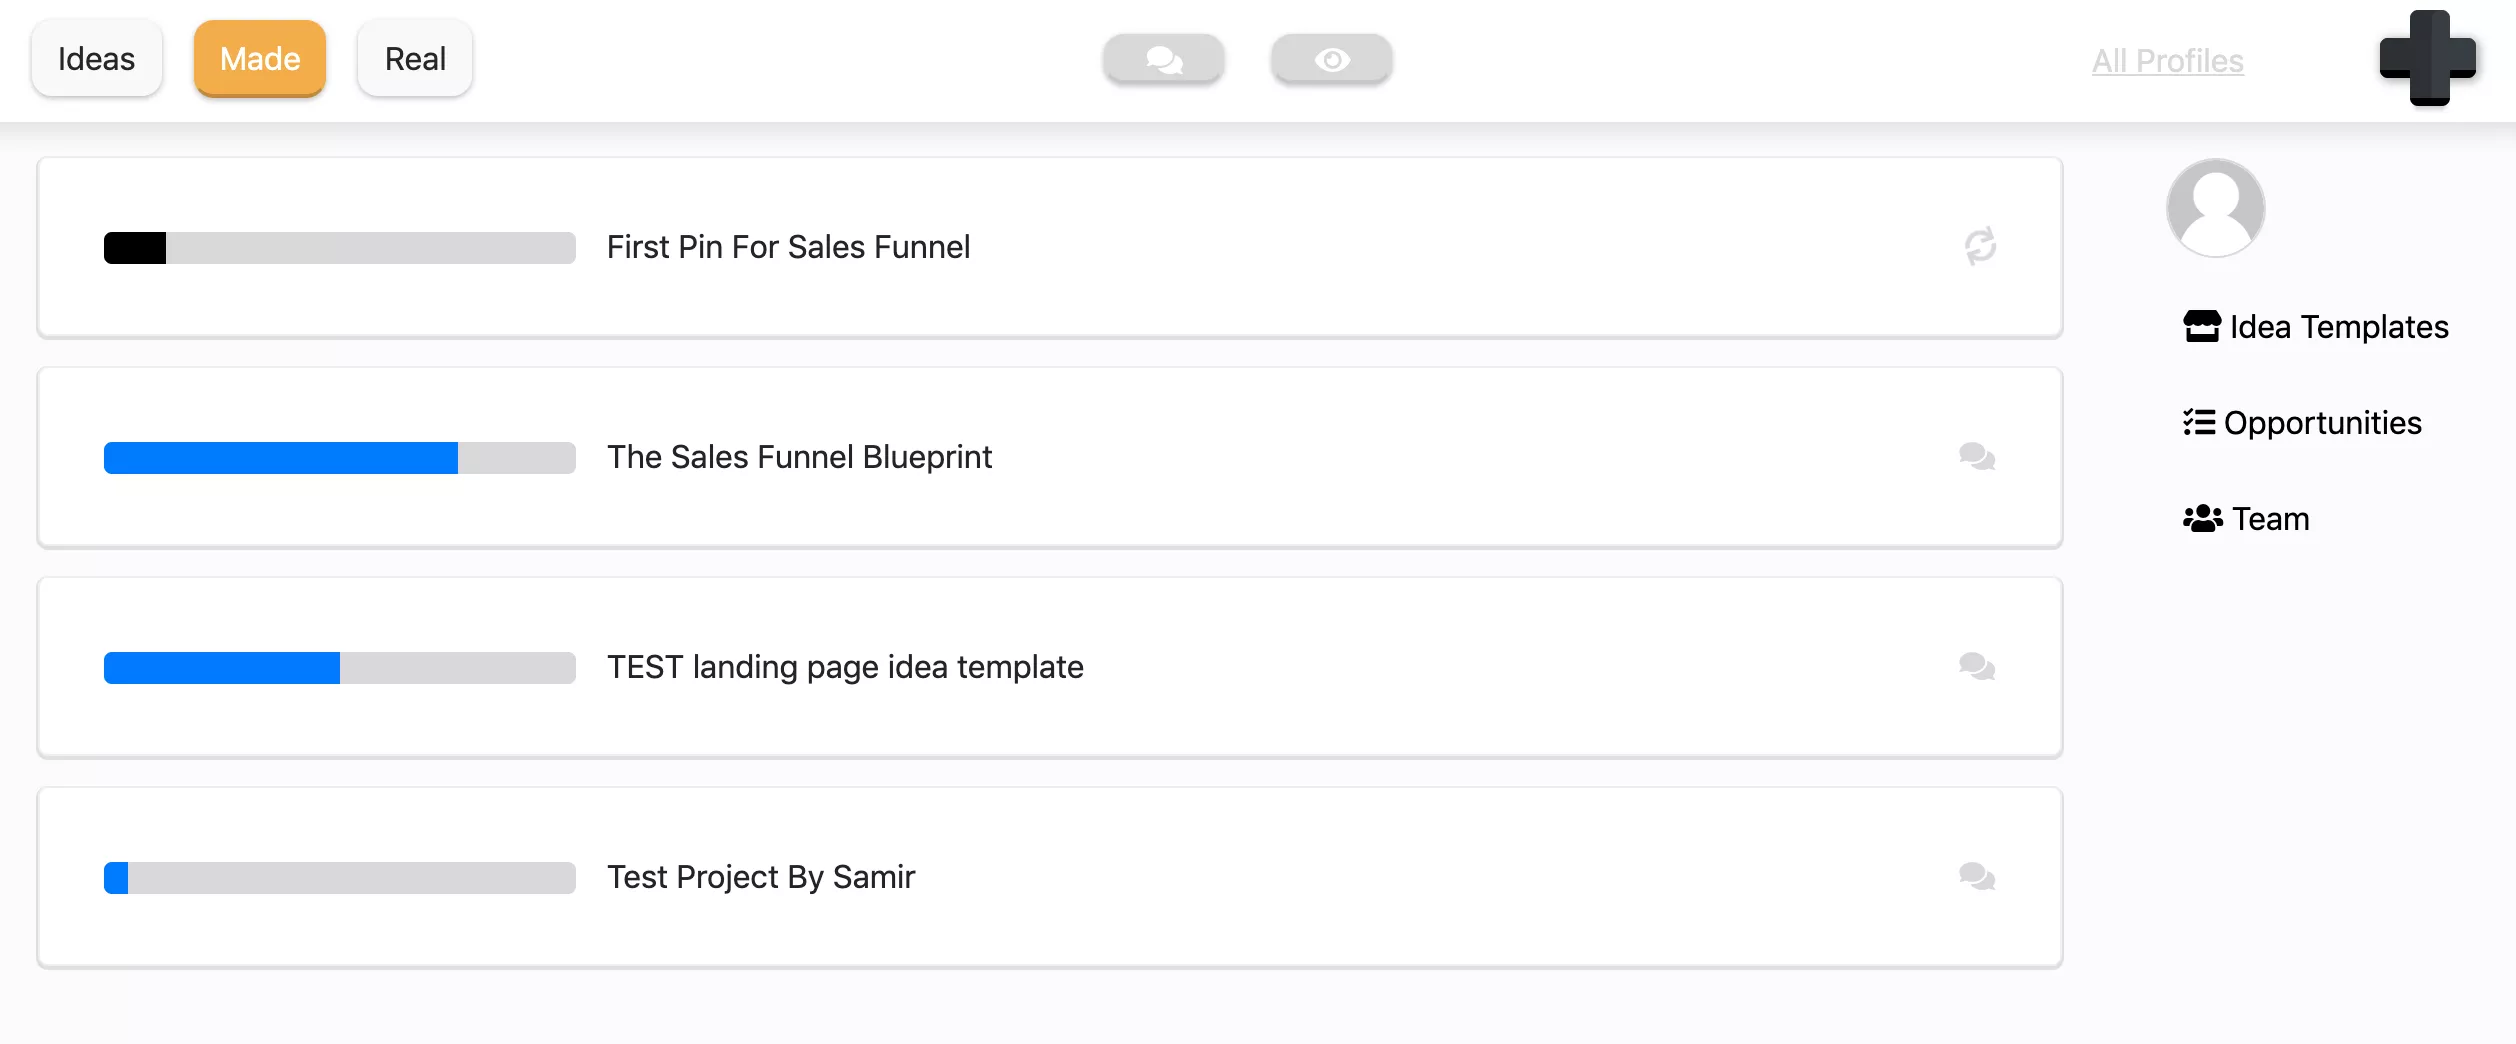Open the All Profiles link
This screenshot has width=2516, height=1044.
pyautogui.click(x=2168, y=61)
